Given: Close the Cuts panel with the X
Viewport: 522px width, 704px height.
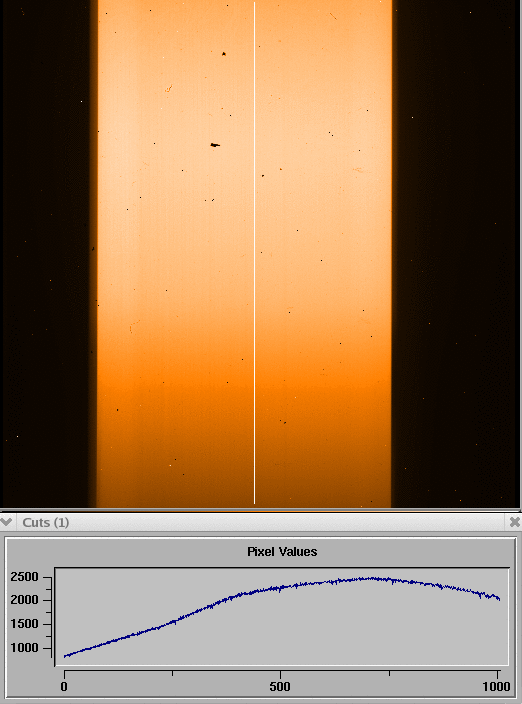Looking at the screenshot, I should click(514, 522).
